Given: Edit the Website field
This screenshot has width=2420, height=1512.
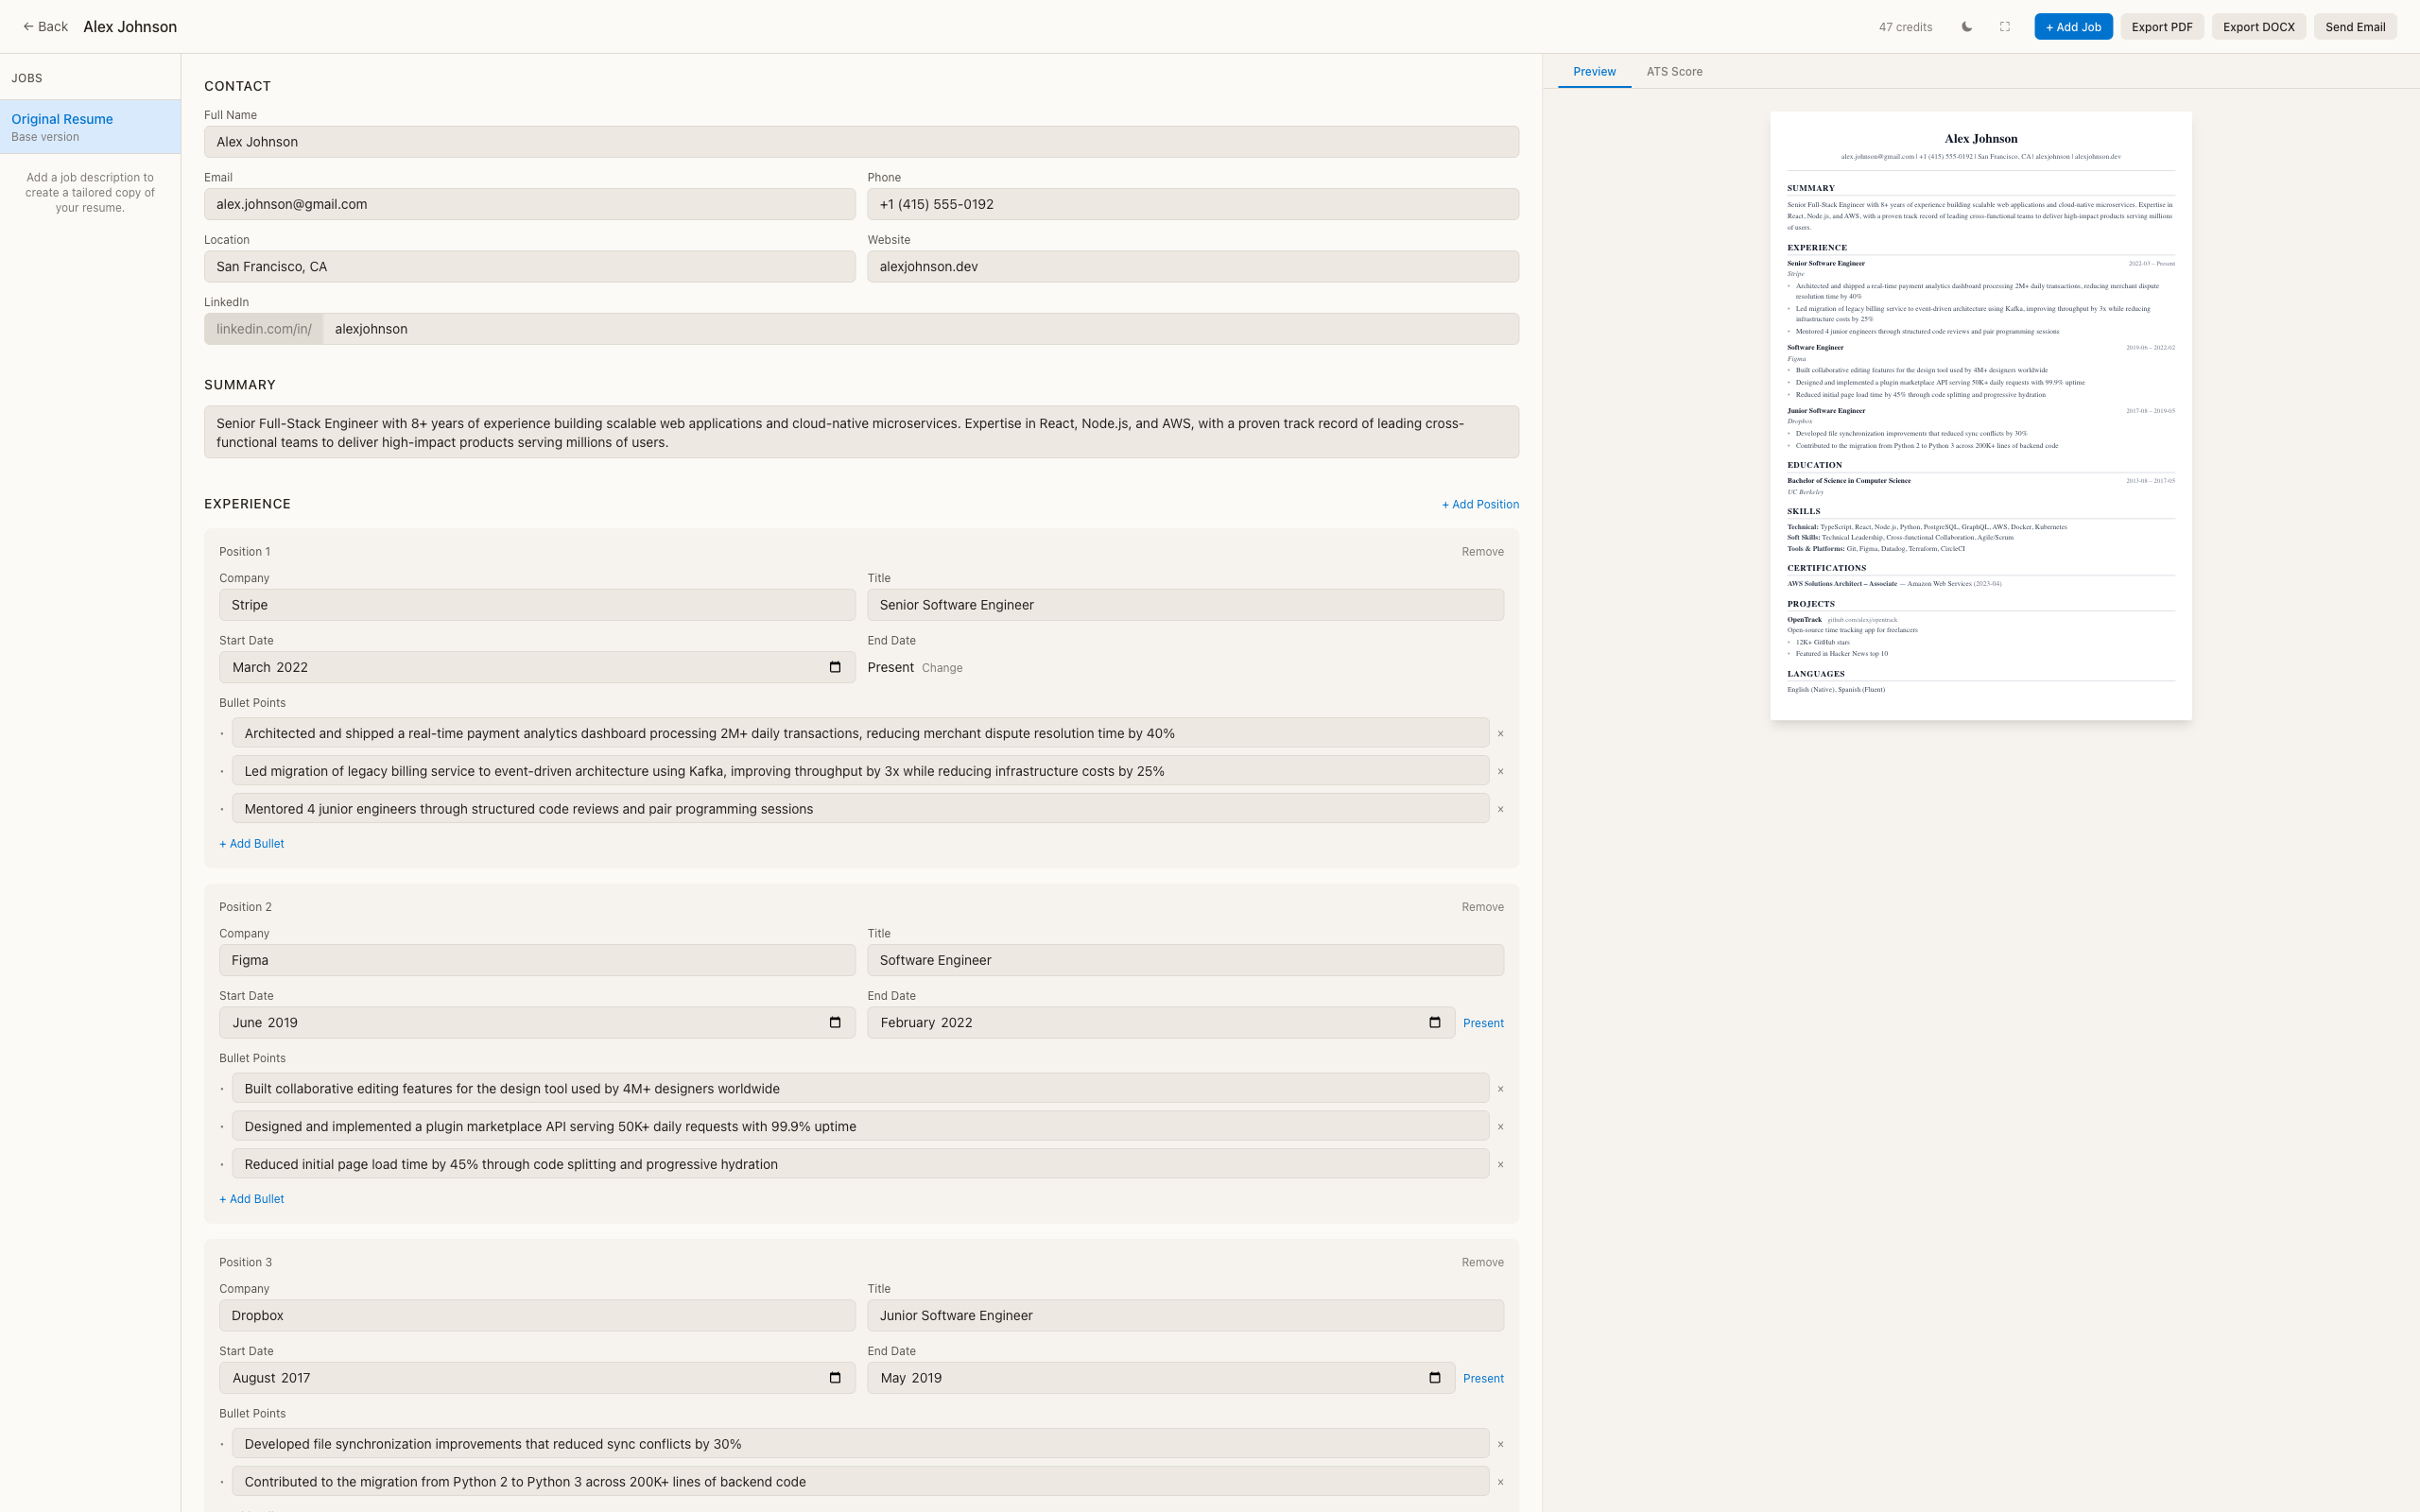Looking at the screenshot, I should point(1193,266).
